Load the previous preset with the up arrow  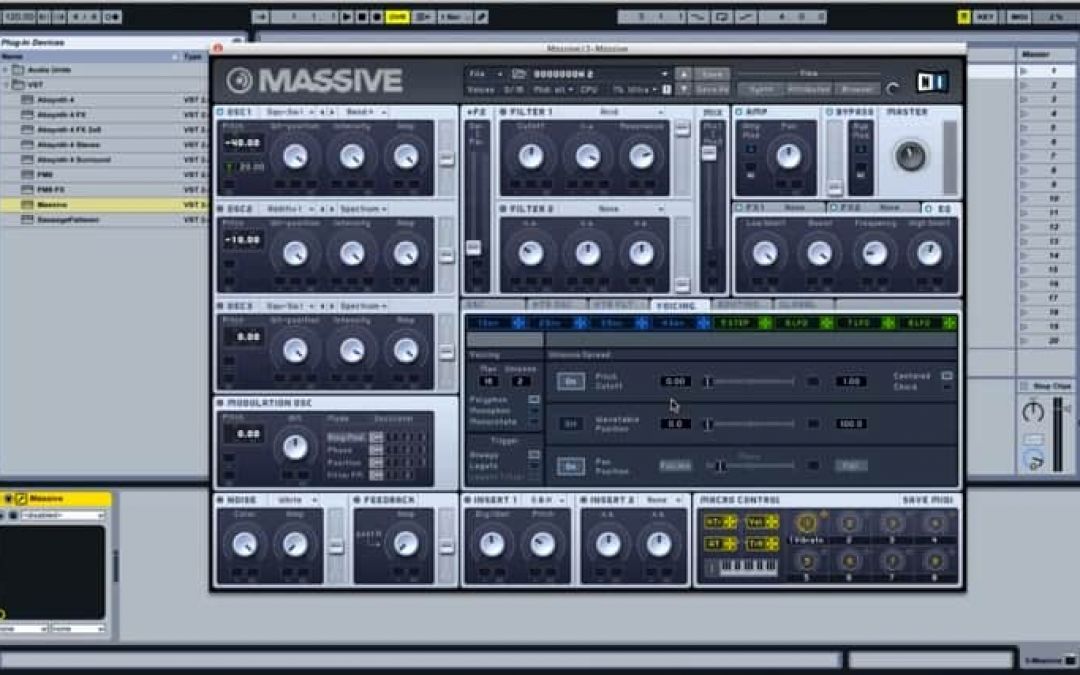tap(683, 74)
